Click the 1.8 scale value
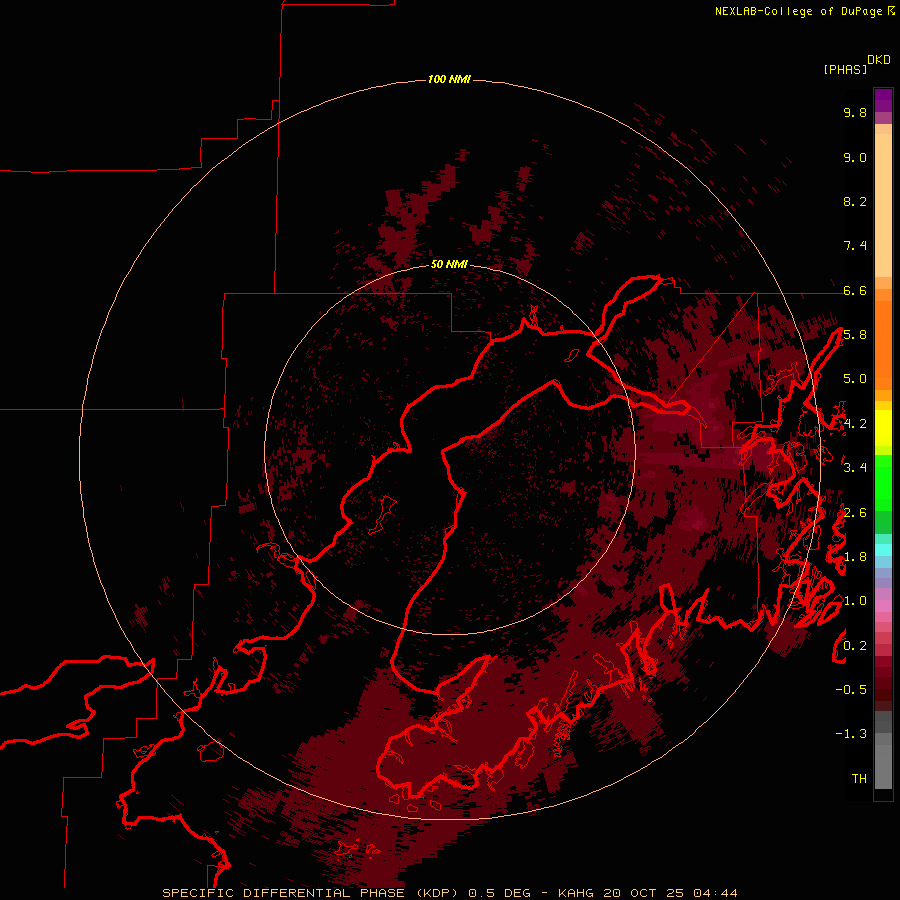Screen dimensions: 900x900 pos(855,557)
